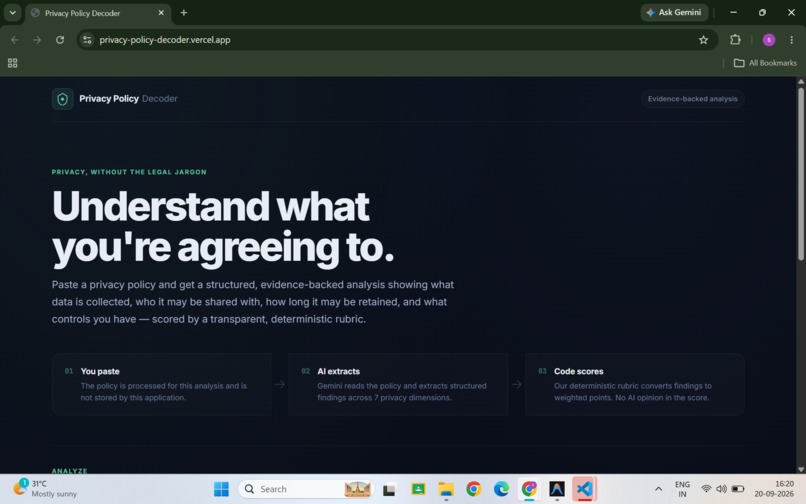Click the browser forward arrow

(37, 40)
